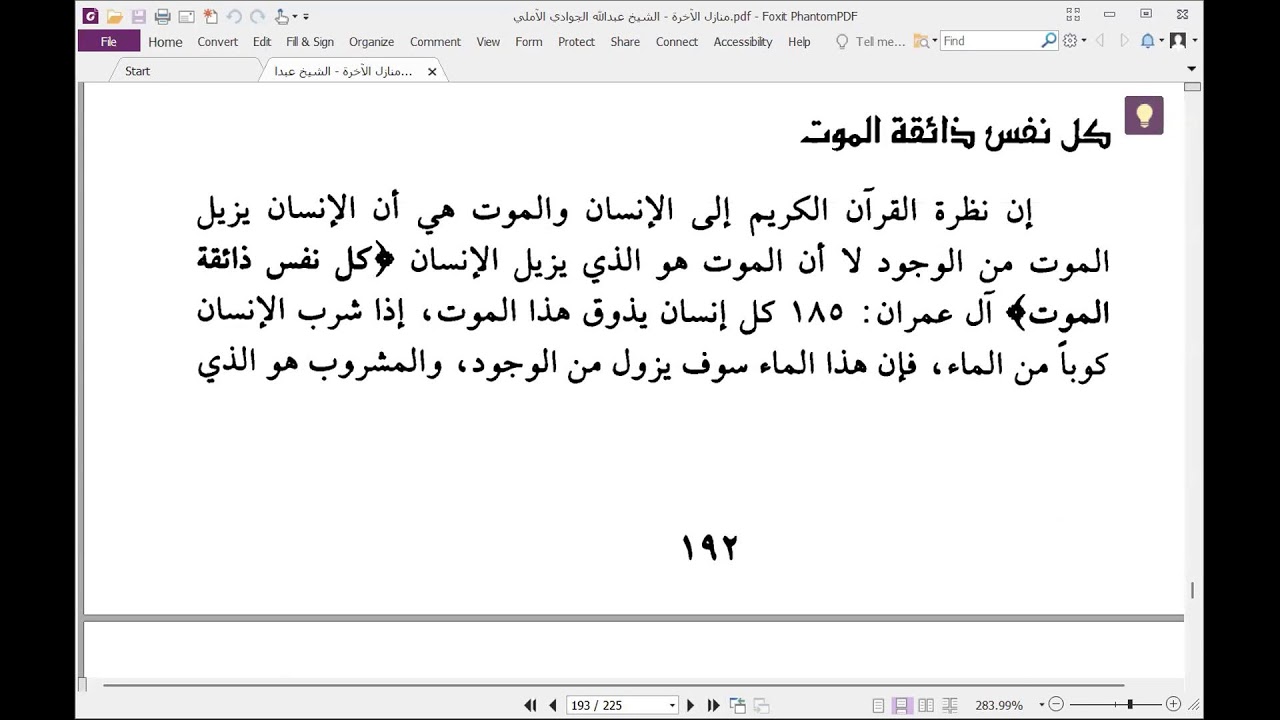Image resolution: width=1280 pixels, height=720 pixels.
Task: Open the Organize ribbon tab
Action: pos(371,42)
